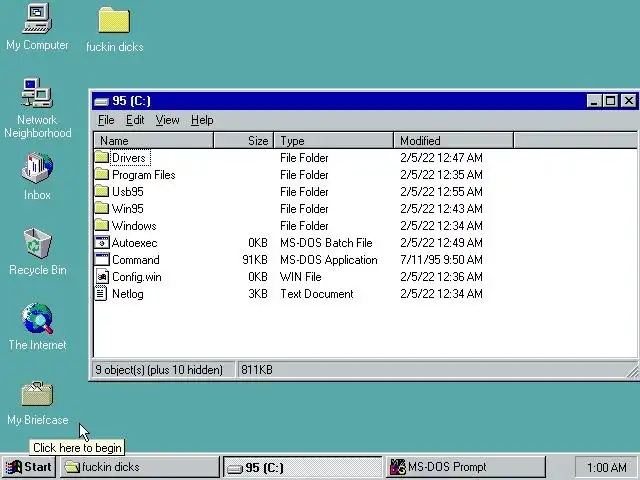Click the MS-DOS Application type text

(x=329, y=260)
